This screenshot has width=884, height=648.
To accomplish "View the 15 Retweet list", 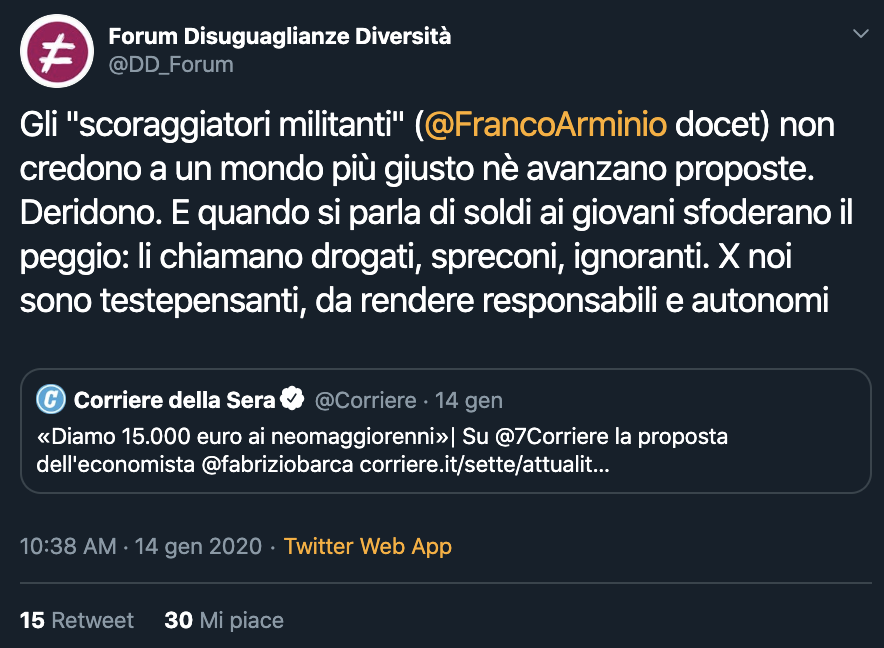I will [x=77, y=621].
